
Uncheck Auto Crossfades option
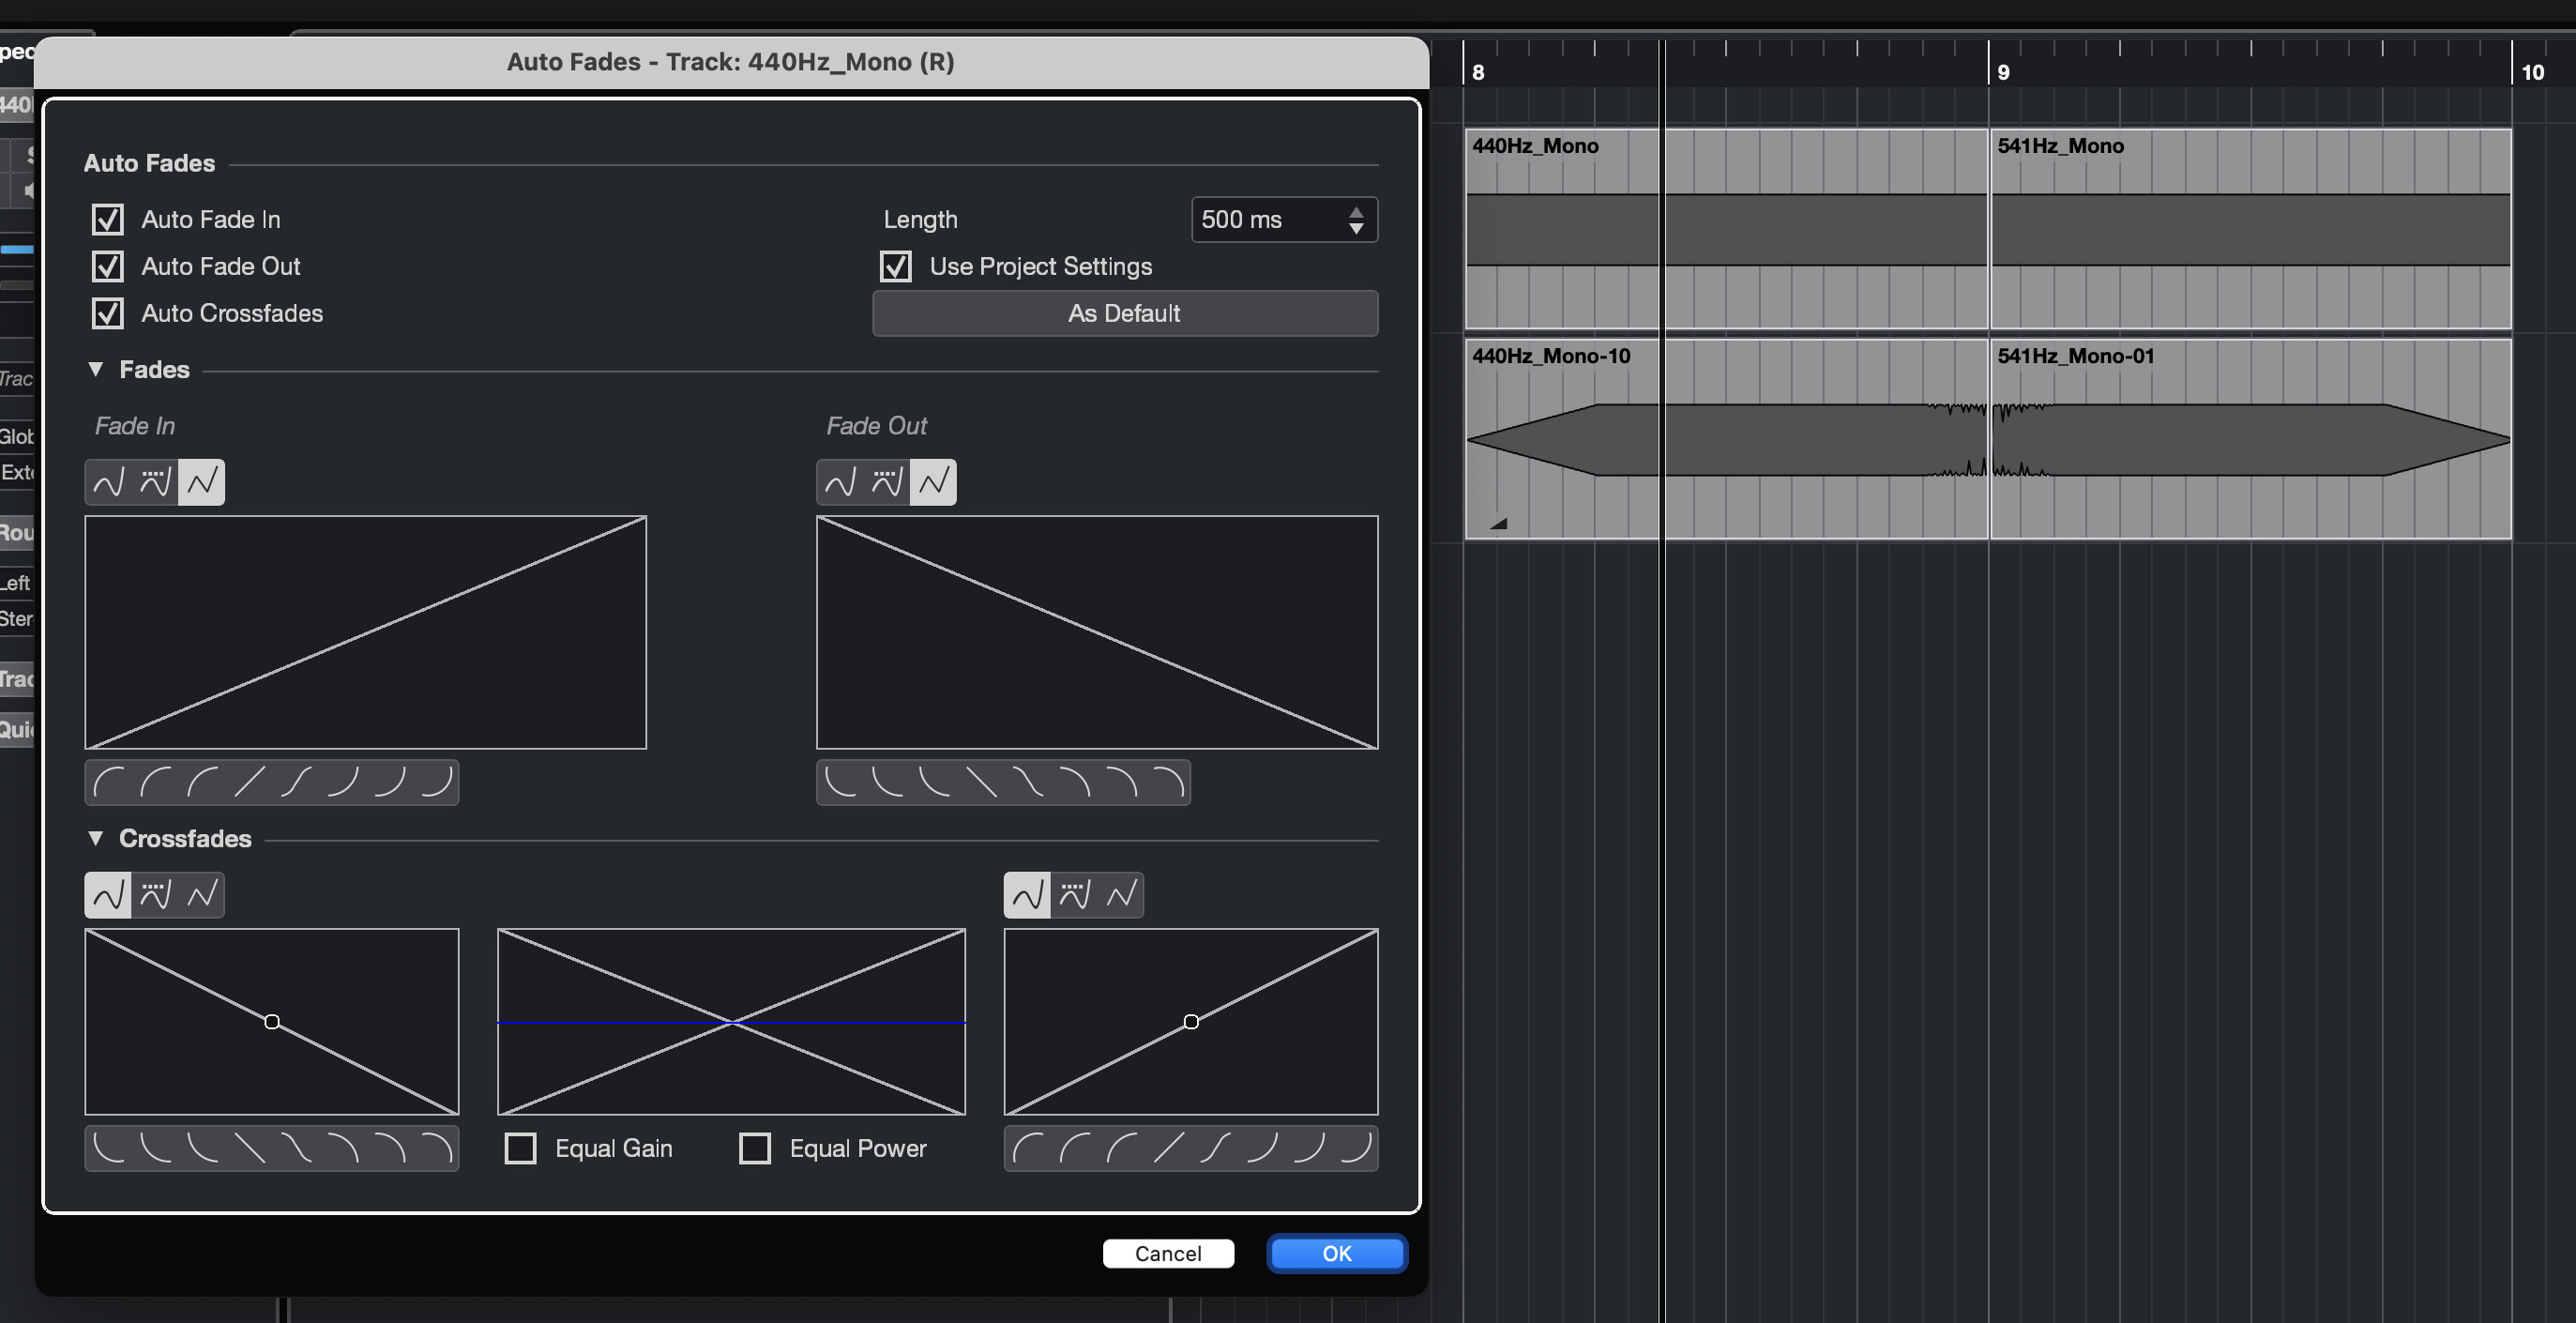[x=108, y=313]
